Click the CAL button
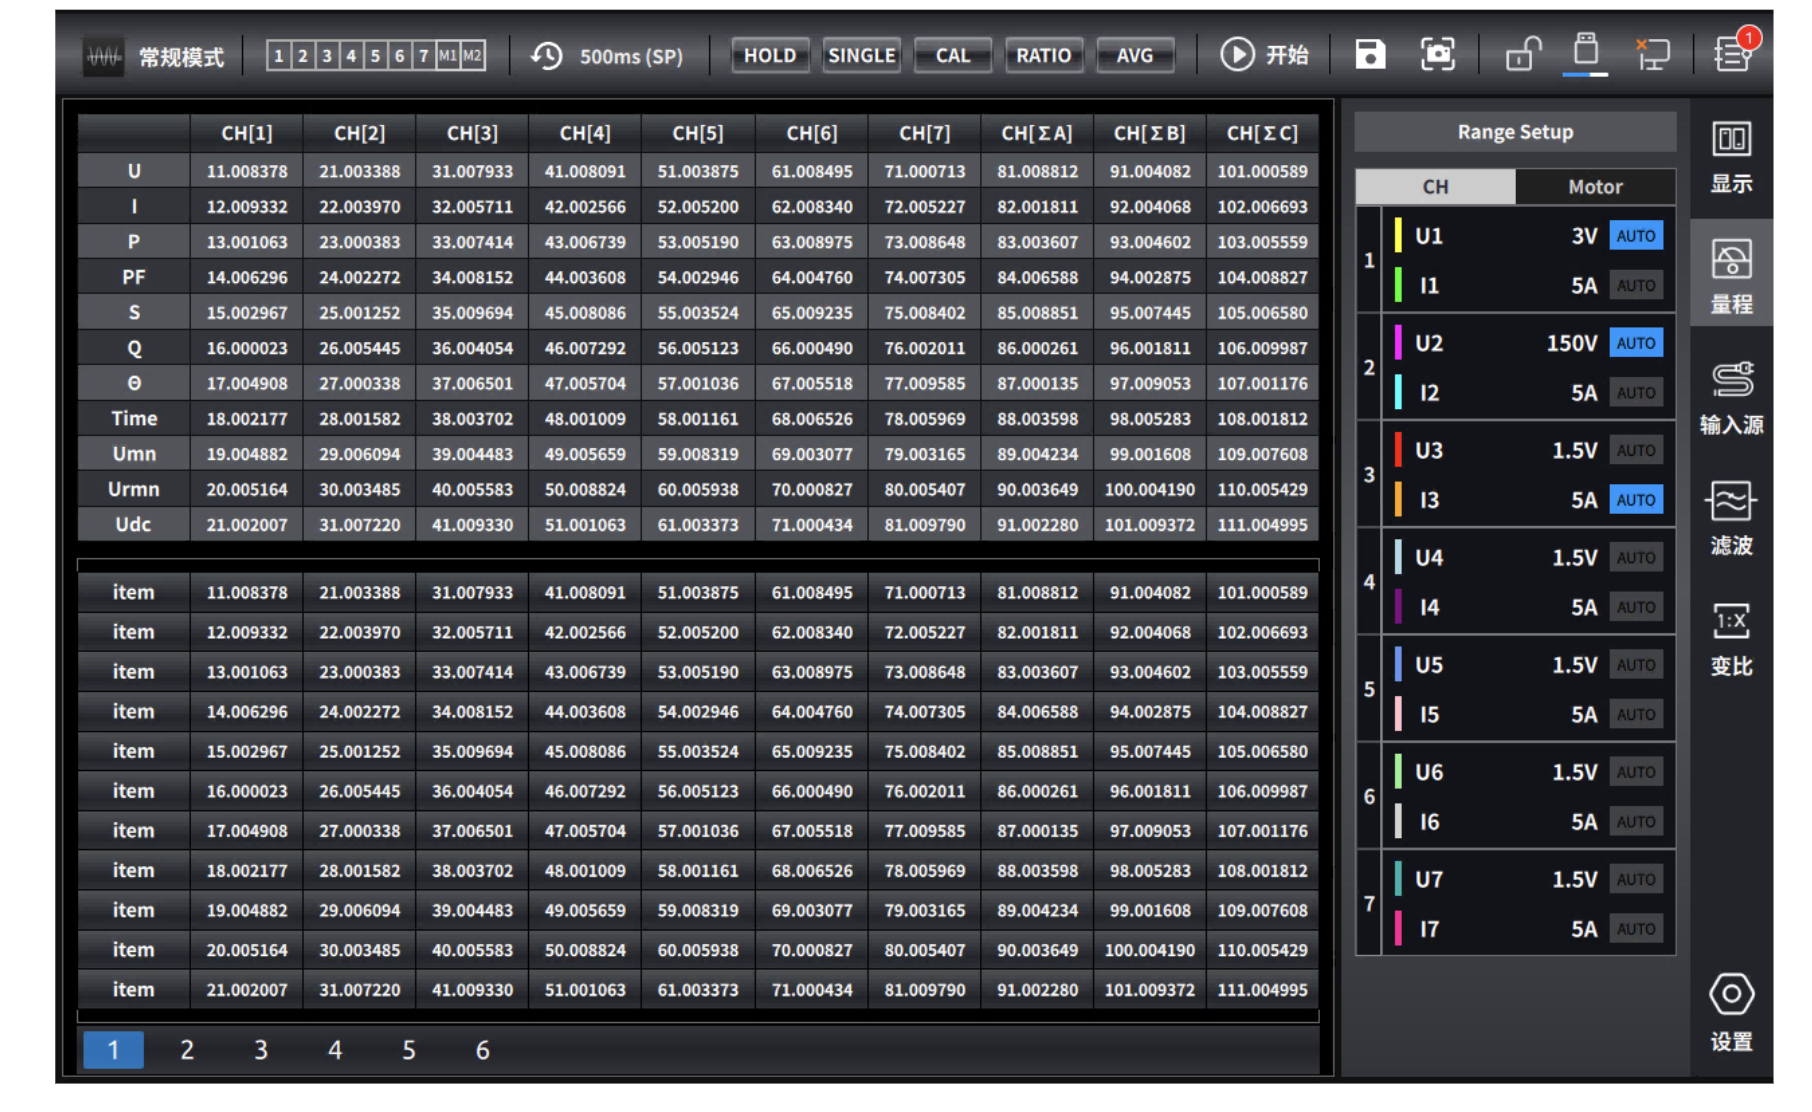This screenshot has width=1812, height=1112. (952, 56)
